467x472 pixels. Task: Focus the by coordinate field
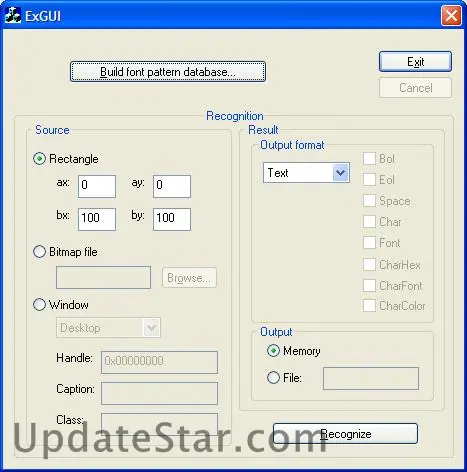tap(172, 219)
